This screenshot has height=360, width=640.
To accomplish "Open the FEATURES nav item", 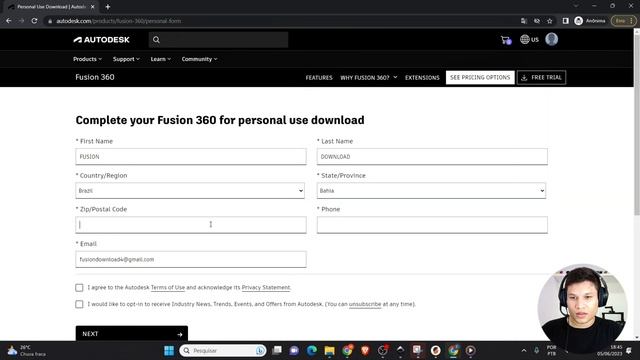I will click(x=319, y=78).
